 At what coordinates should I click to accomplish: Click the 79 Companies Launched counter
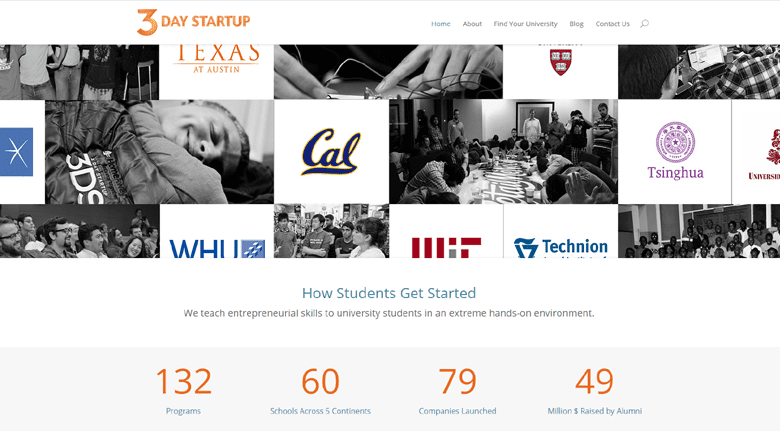(x=457, y=390)
